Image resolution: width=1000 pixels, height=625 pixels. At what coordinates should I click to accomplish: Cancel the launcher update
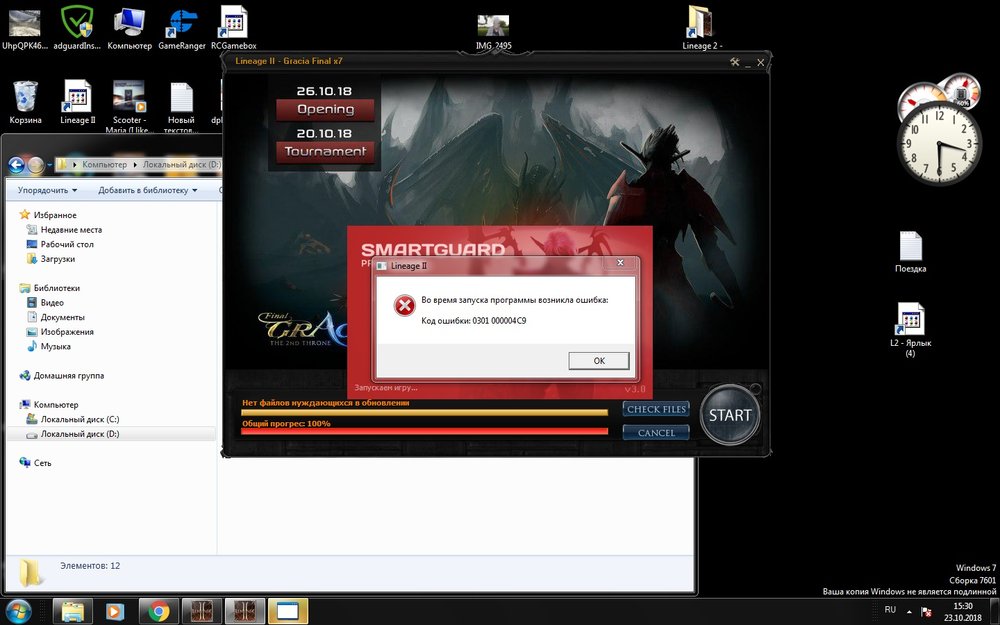(656, 433)
